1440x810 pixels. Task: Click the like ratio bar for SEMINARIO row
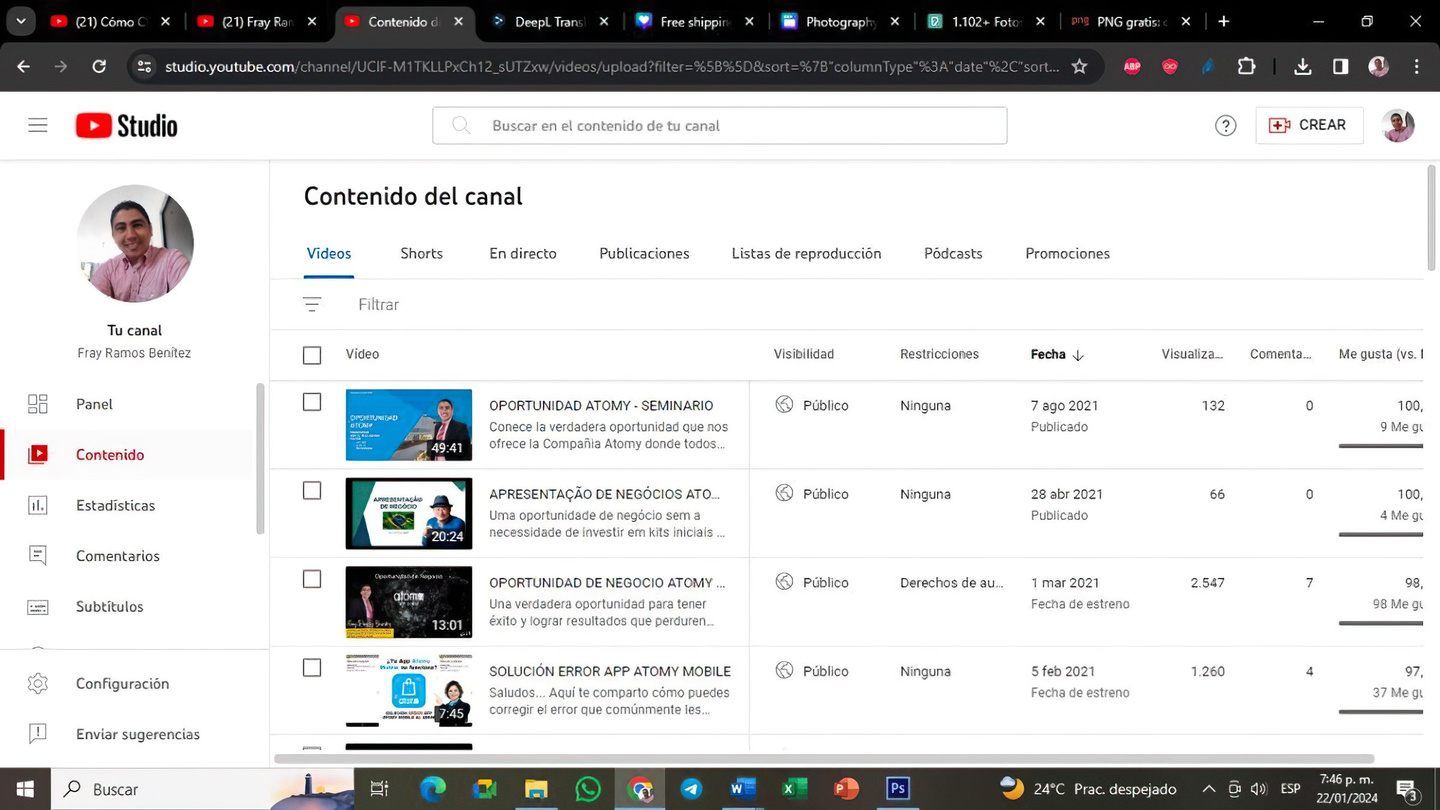click(1381, 445)
